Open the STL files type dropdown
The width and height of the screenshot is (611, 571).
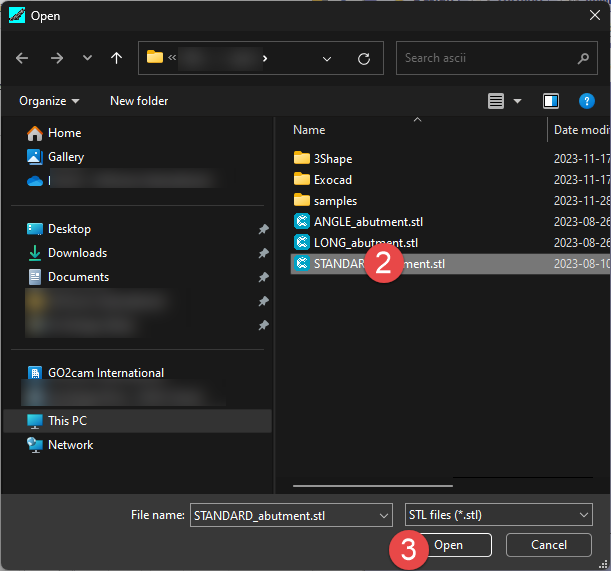[498, 515]
